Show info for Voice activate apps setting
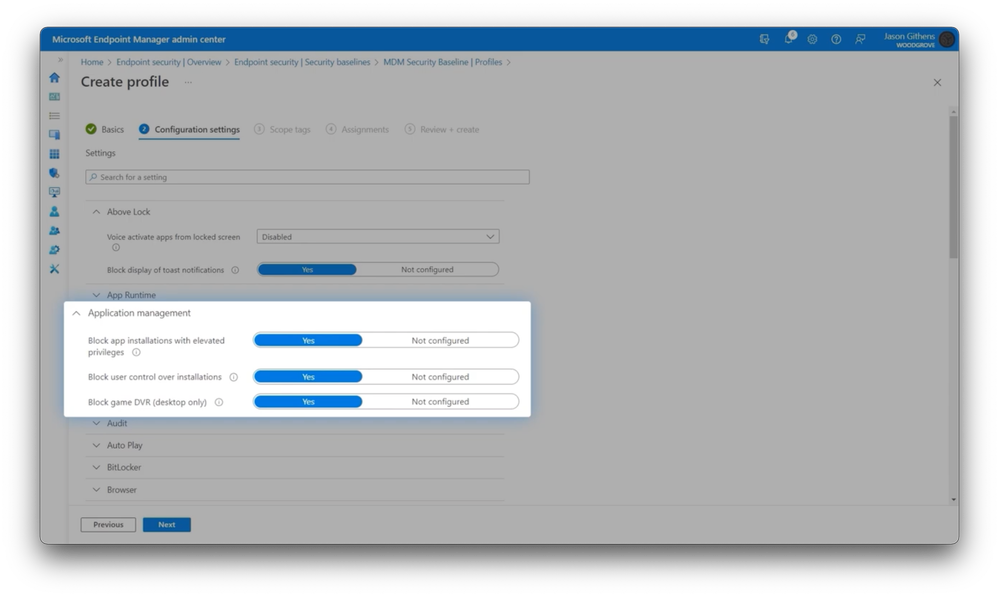The image size is (999, 597). coord(116,247)
